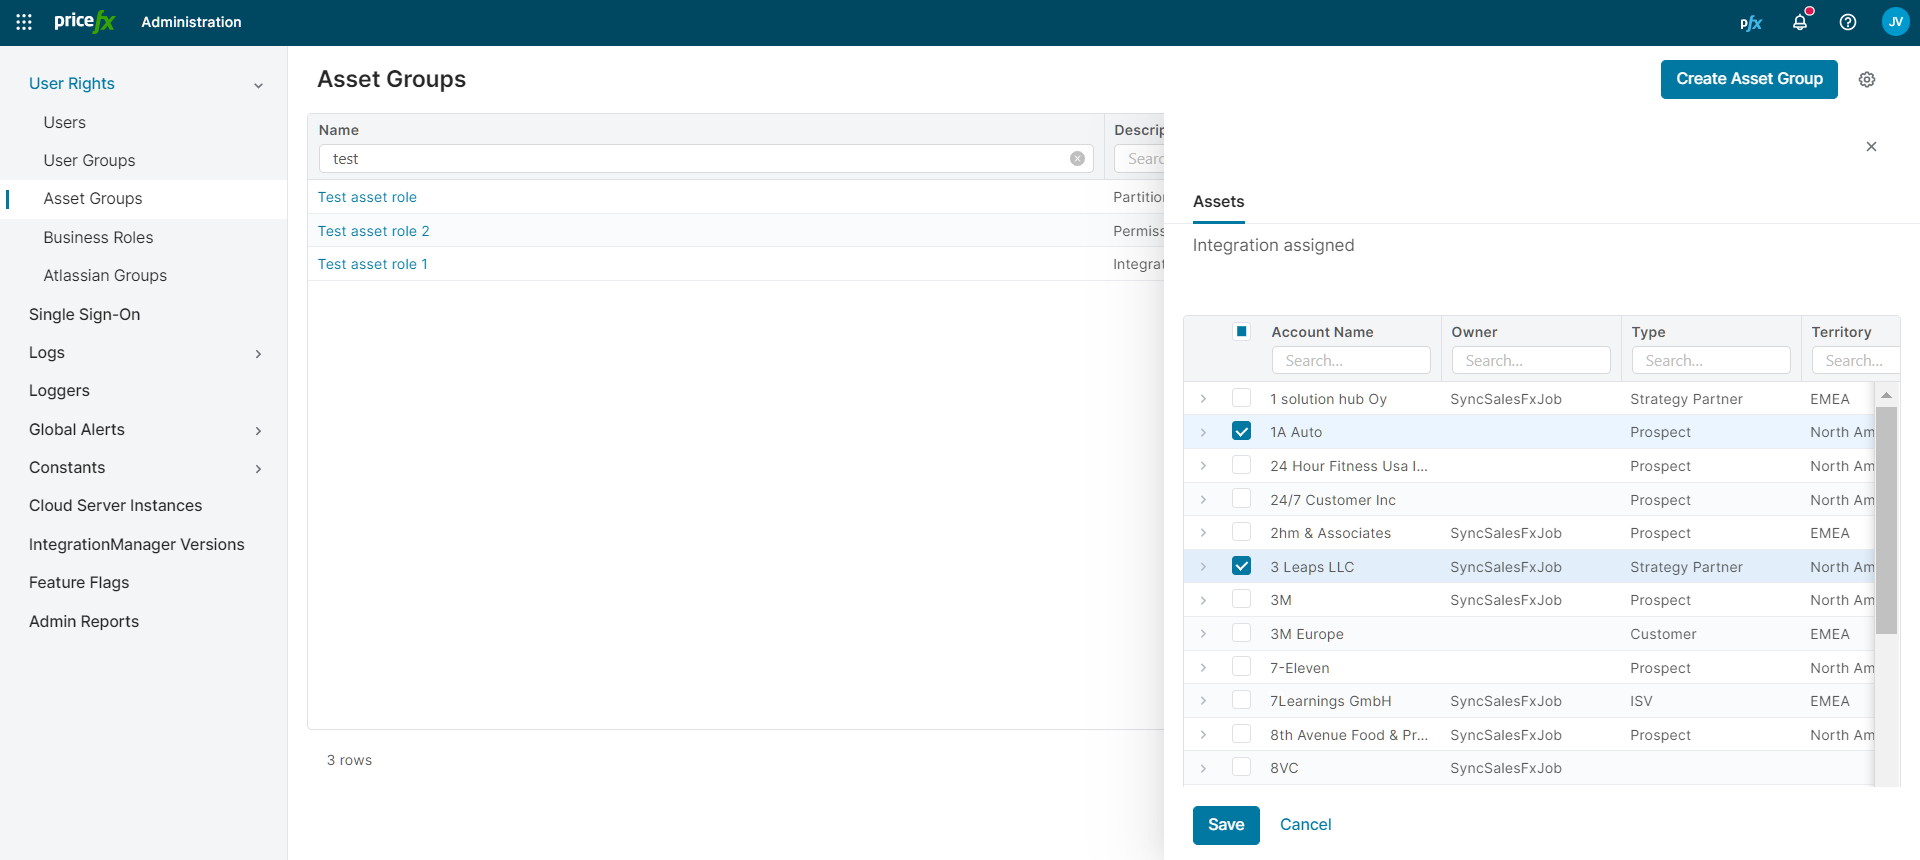
Task: Collapse the User Rights sidebar section
Action: pyautogui.click(x=258, y=85)
